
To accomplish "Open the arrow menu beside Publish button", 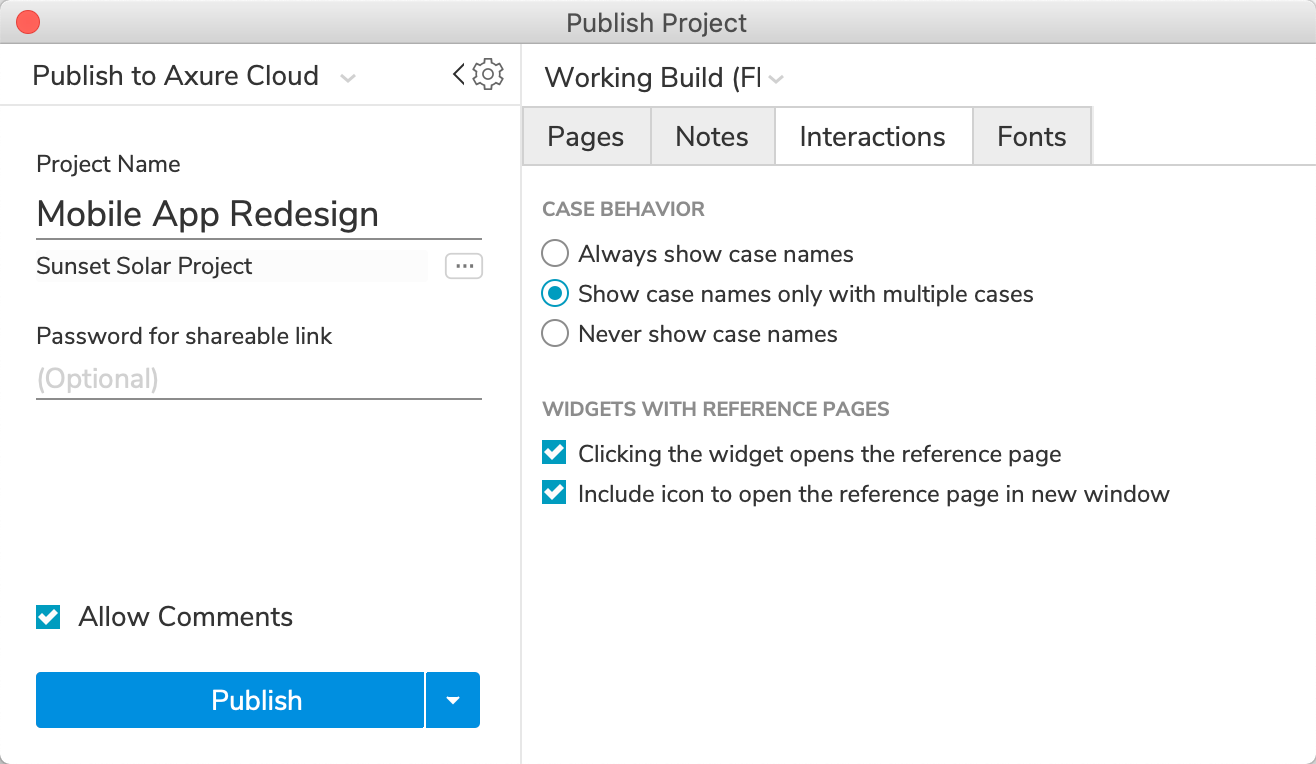I will 453,700.
